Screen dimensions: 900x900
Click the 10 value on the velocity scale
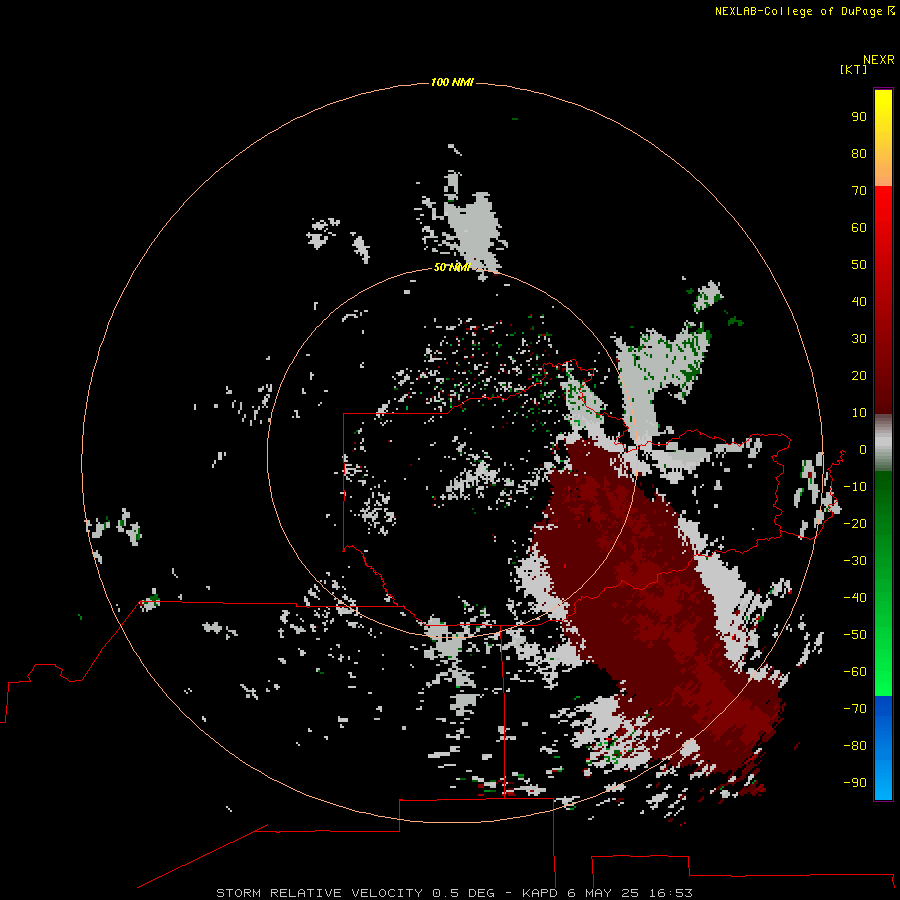[x=859, y=413]
